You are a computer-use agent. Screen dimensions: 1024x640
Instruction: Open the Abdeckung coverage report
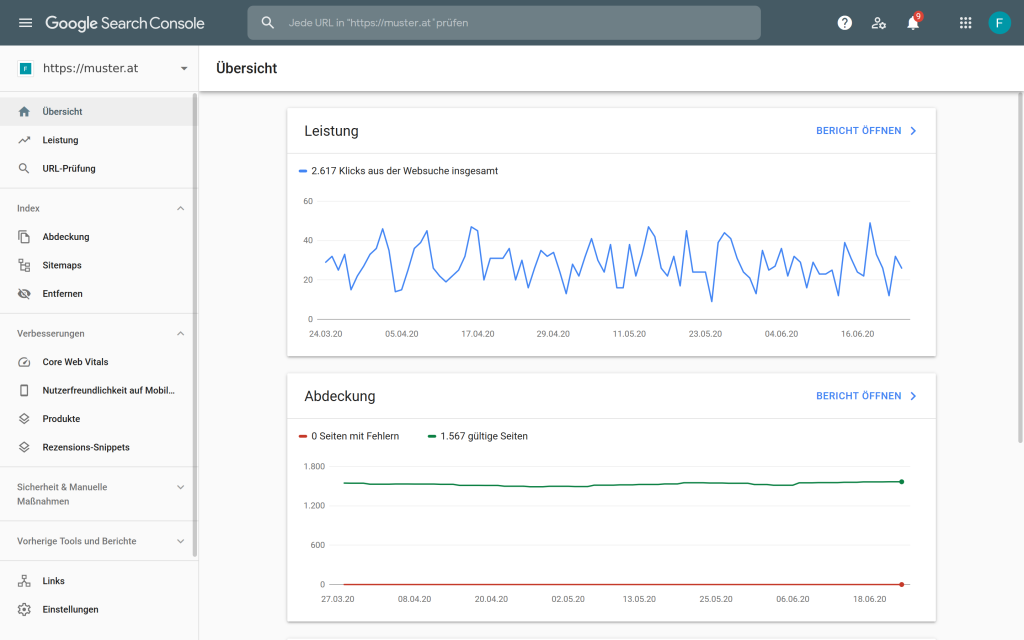[x=67, y=236]
